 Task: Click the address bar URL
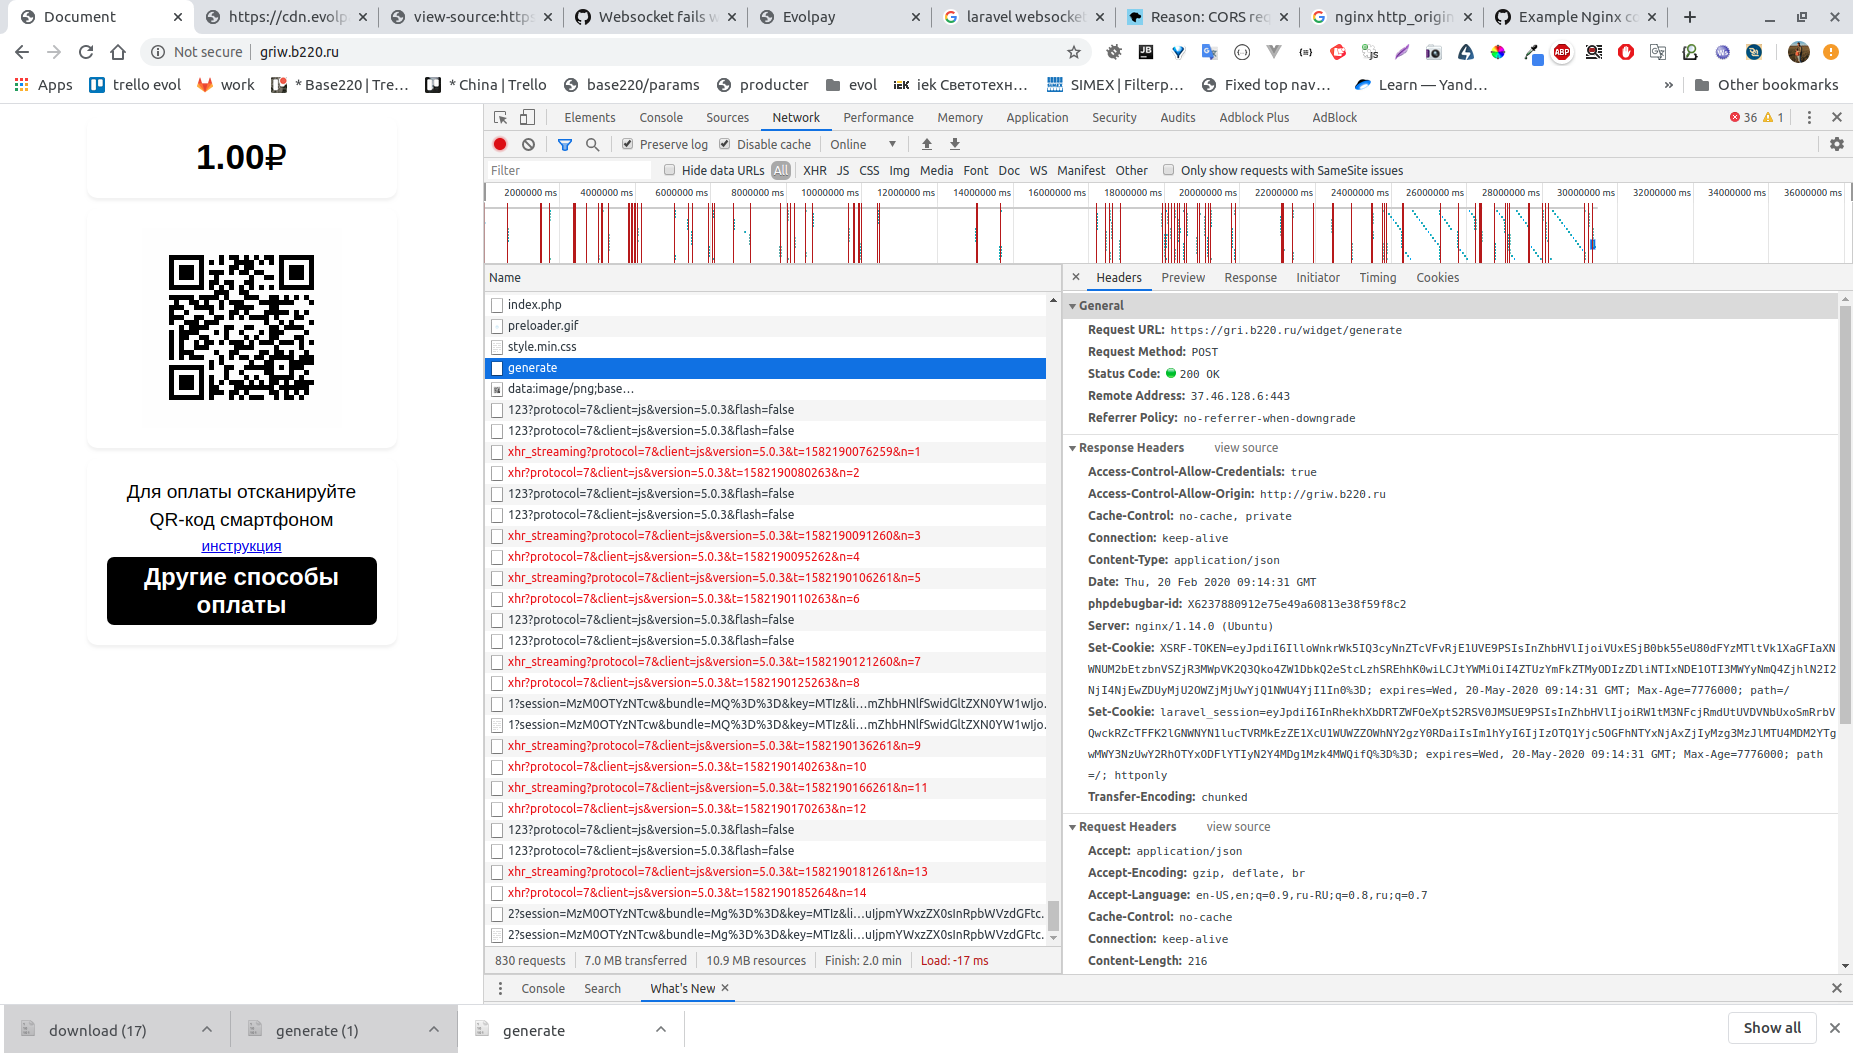(x=299, y=52)
